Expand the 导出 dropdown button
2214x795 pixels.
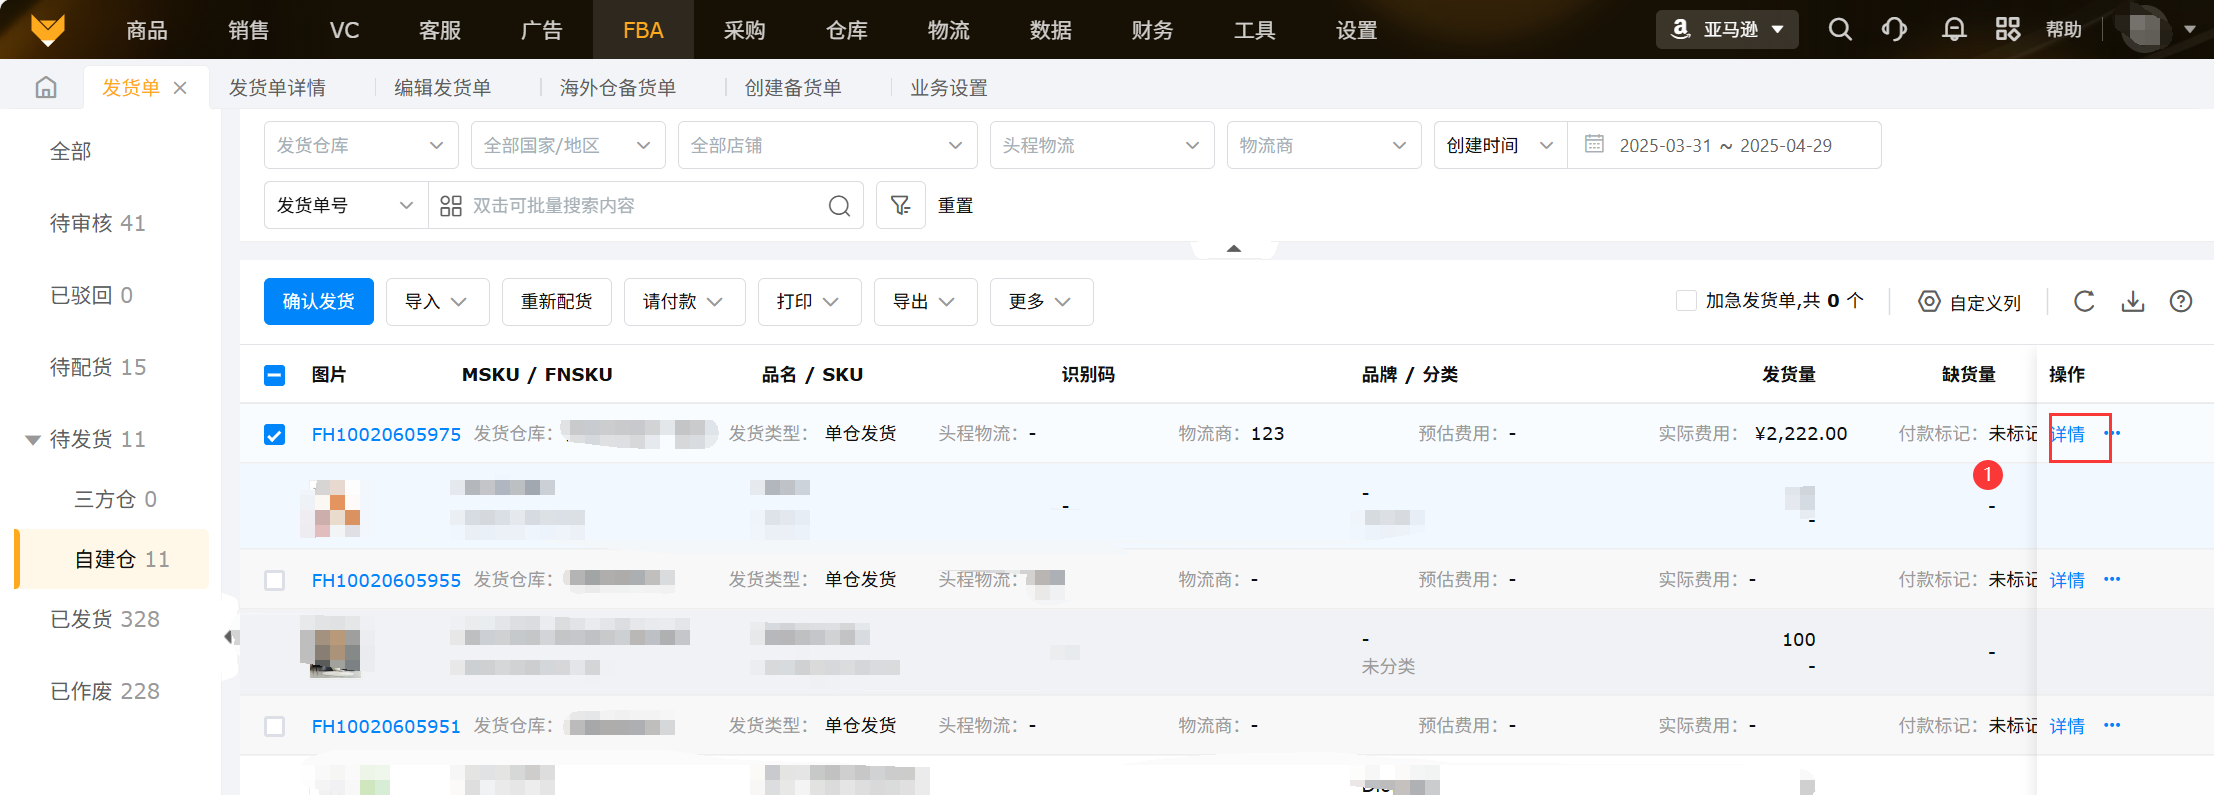tap(925, 302)
